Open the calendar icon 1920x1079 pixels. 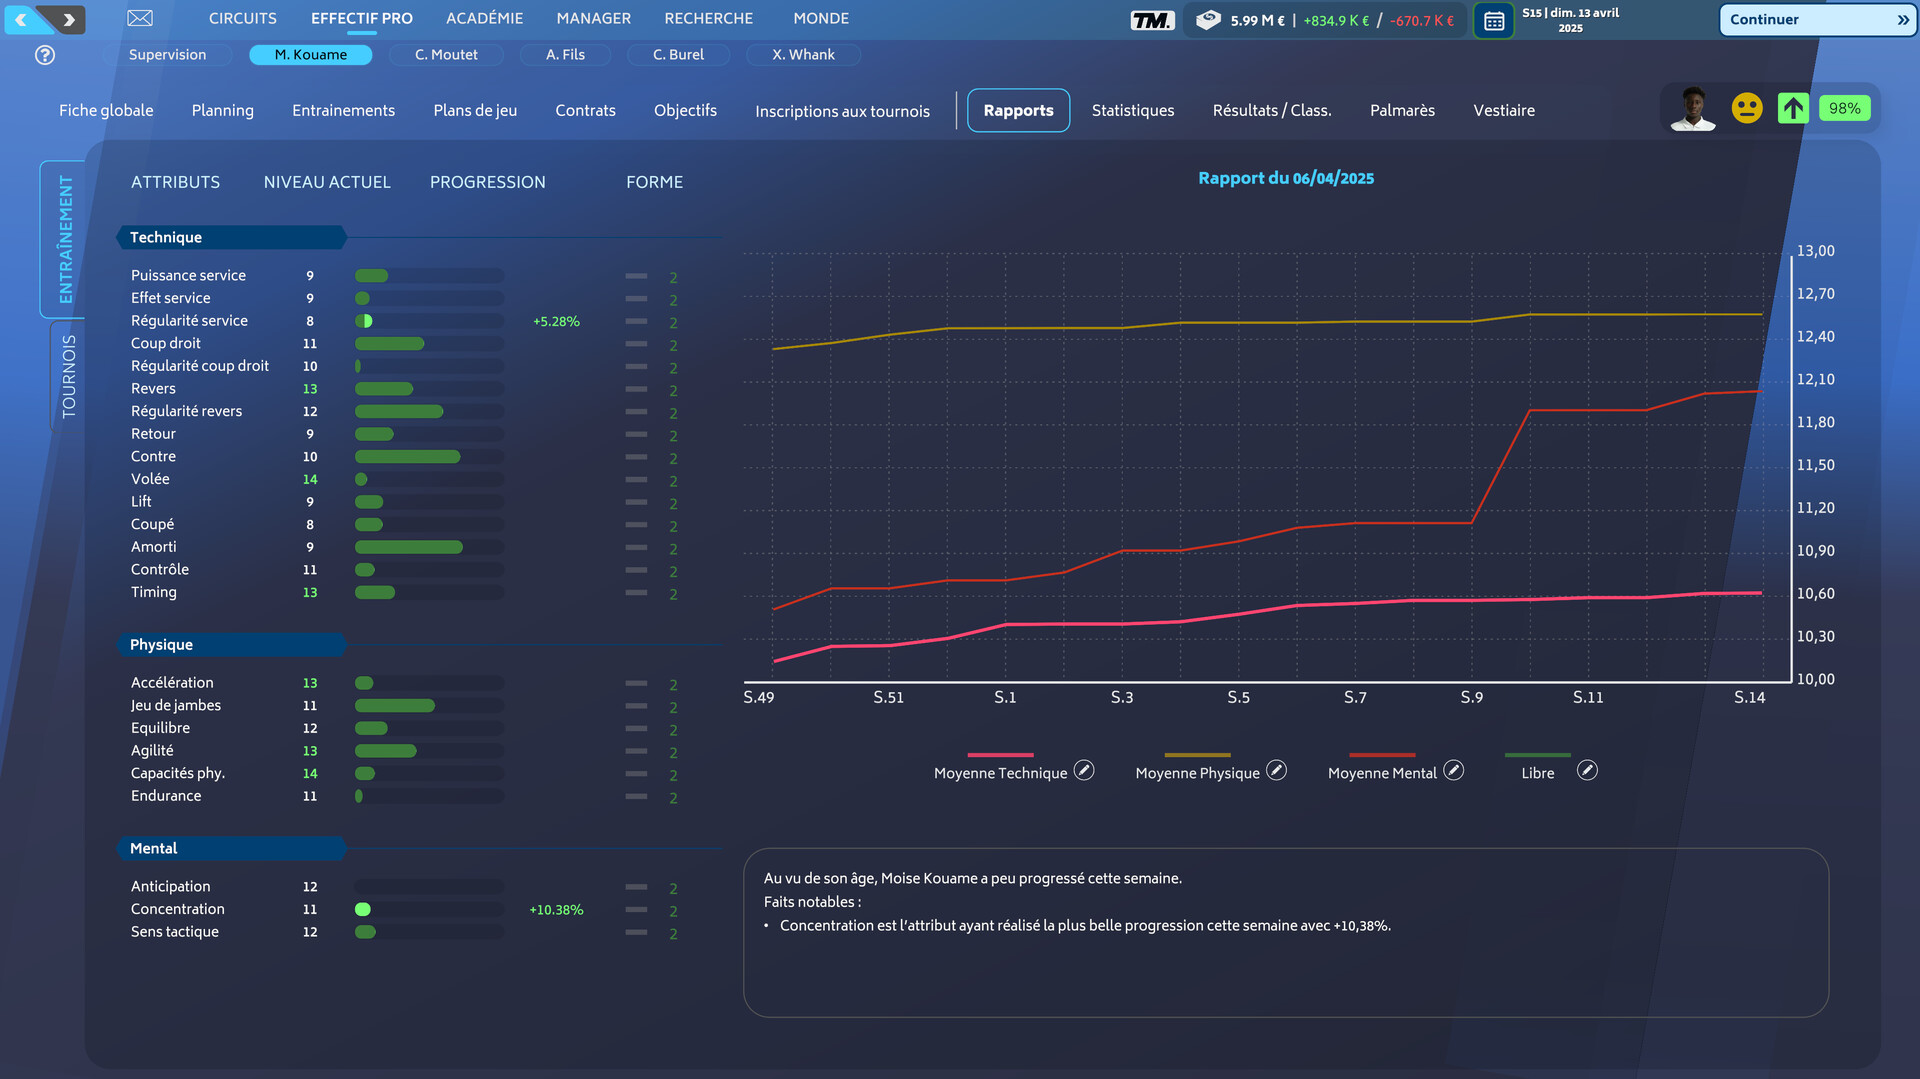tap(1493, 20)
